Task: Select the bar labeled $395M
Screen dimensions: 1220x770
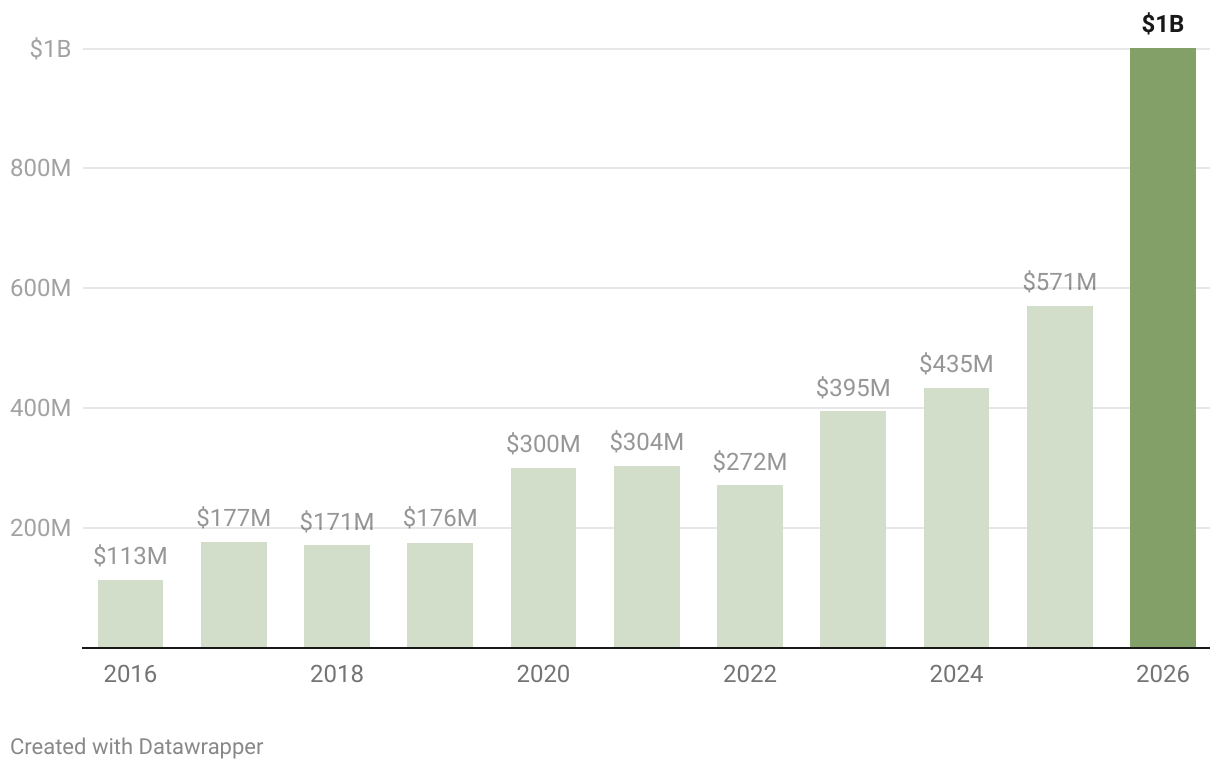Action: [x=852, y=529]
